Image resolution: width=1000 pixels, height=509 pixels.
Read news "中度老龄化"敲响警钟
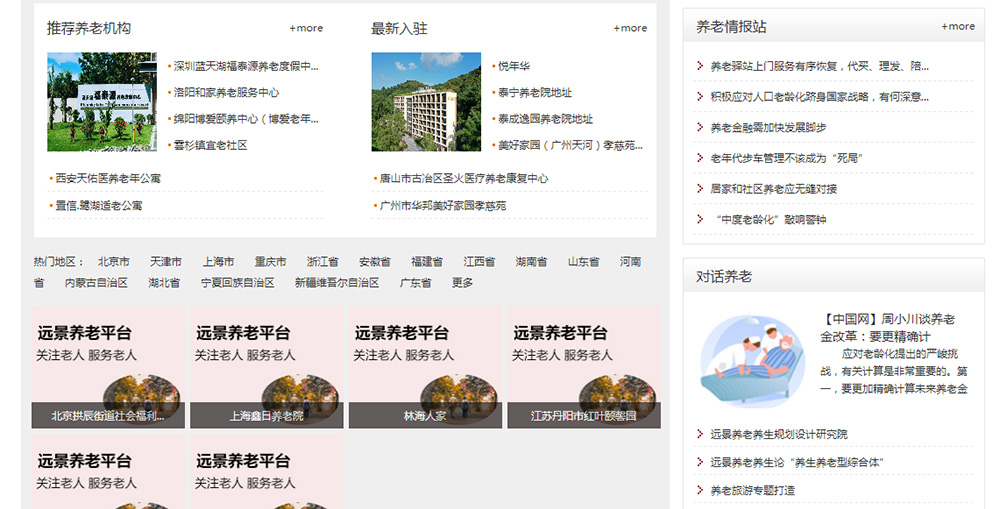coord(768,219)
